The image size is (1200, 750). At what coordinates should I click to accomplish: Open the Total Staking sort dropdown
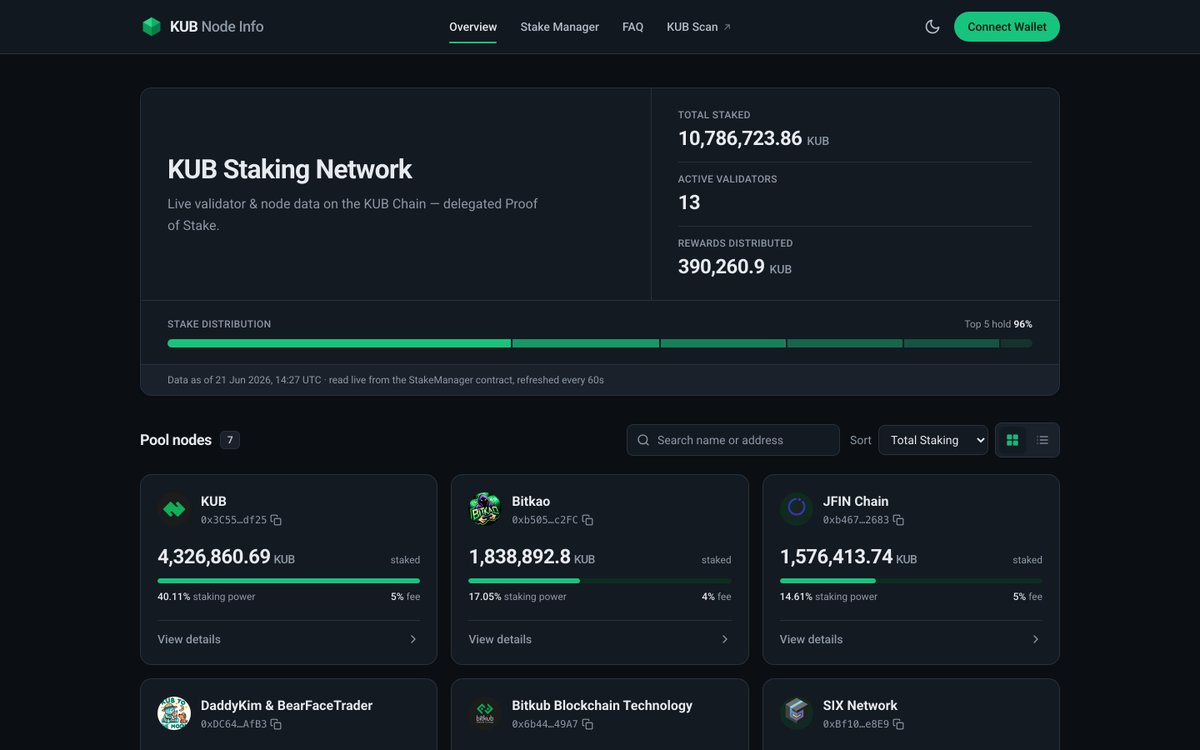tap(933, 440)
